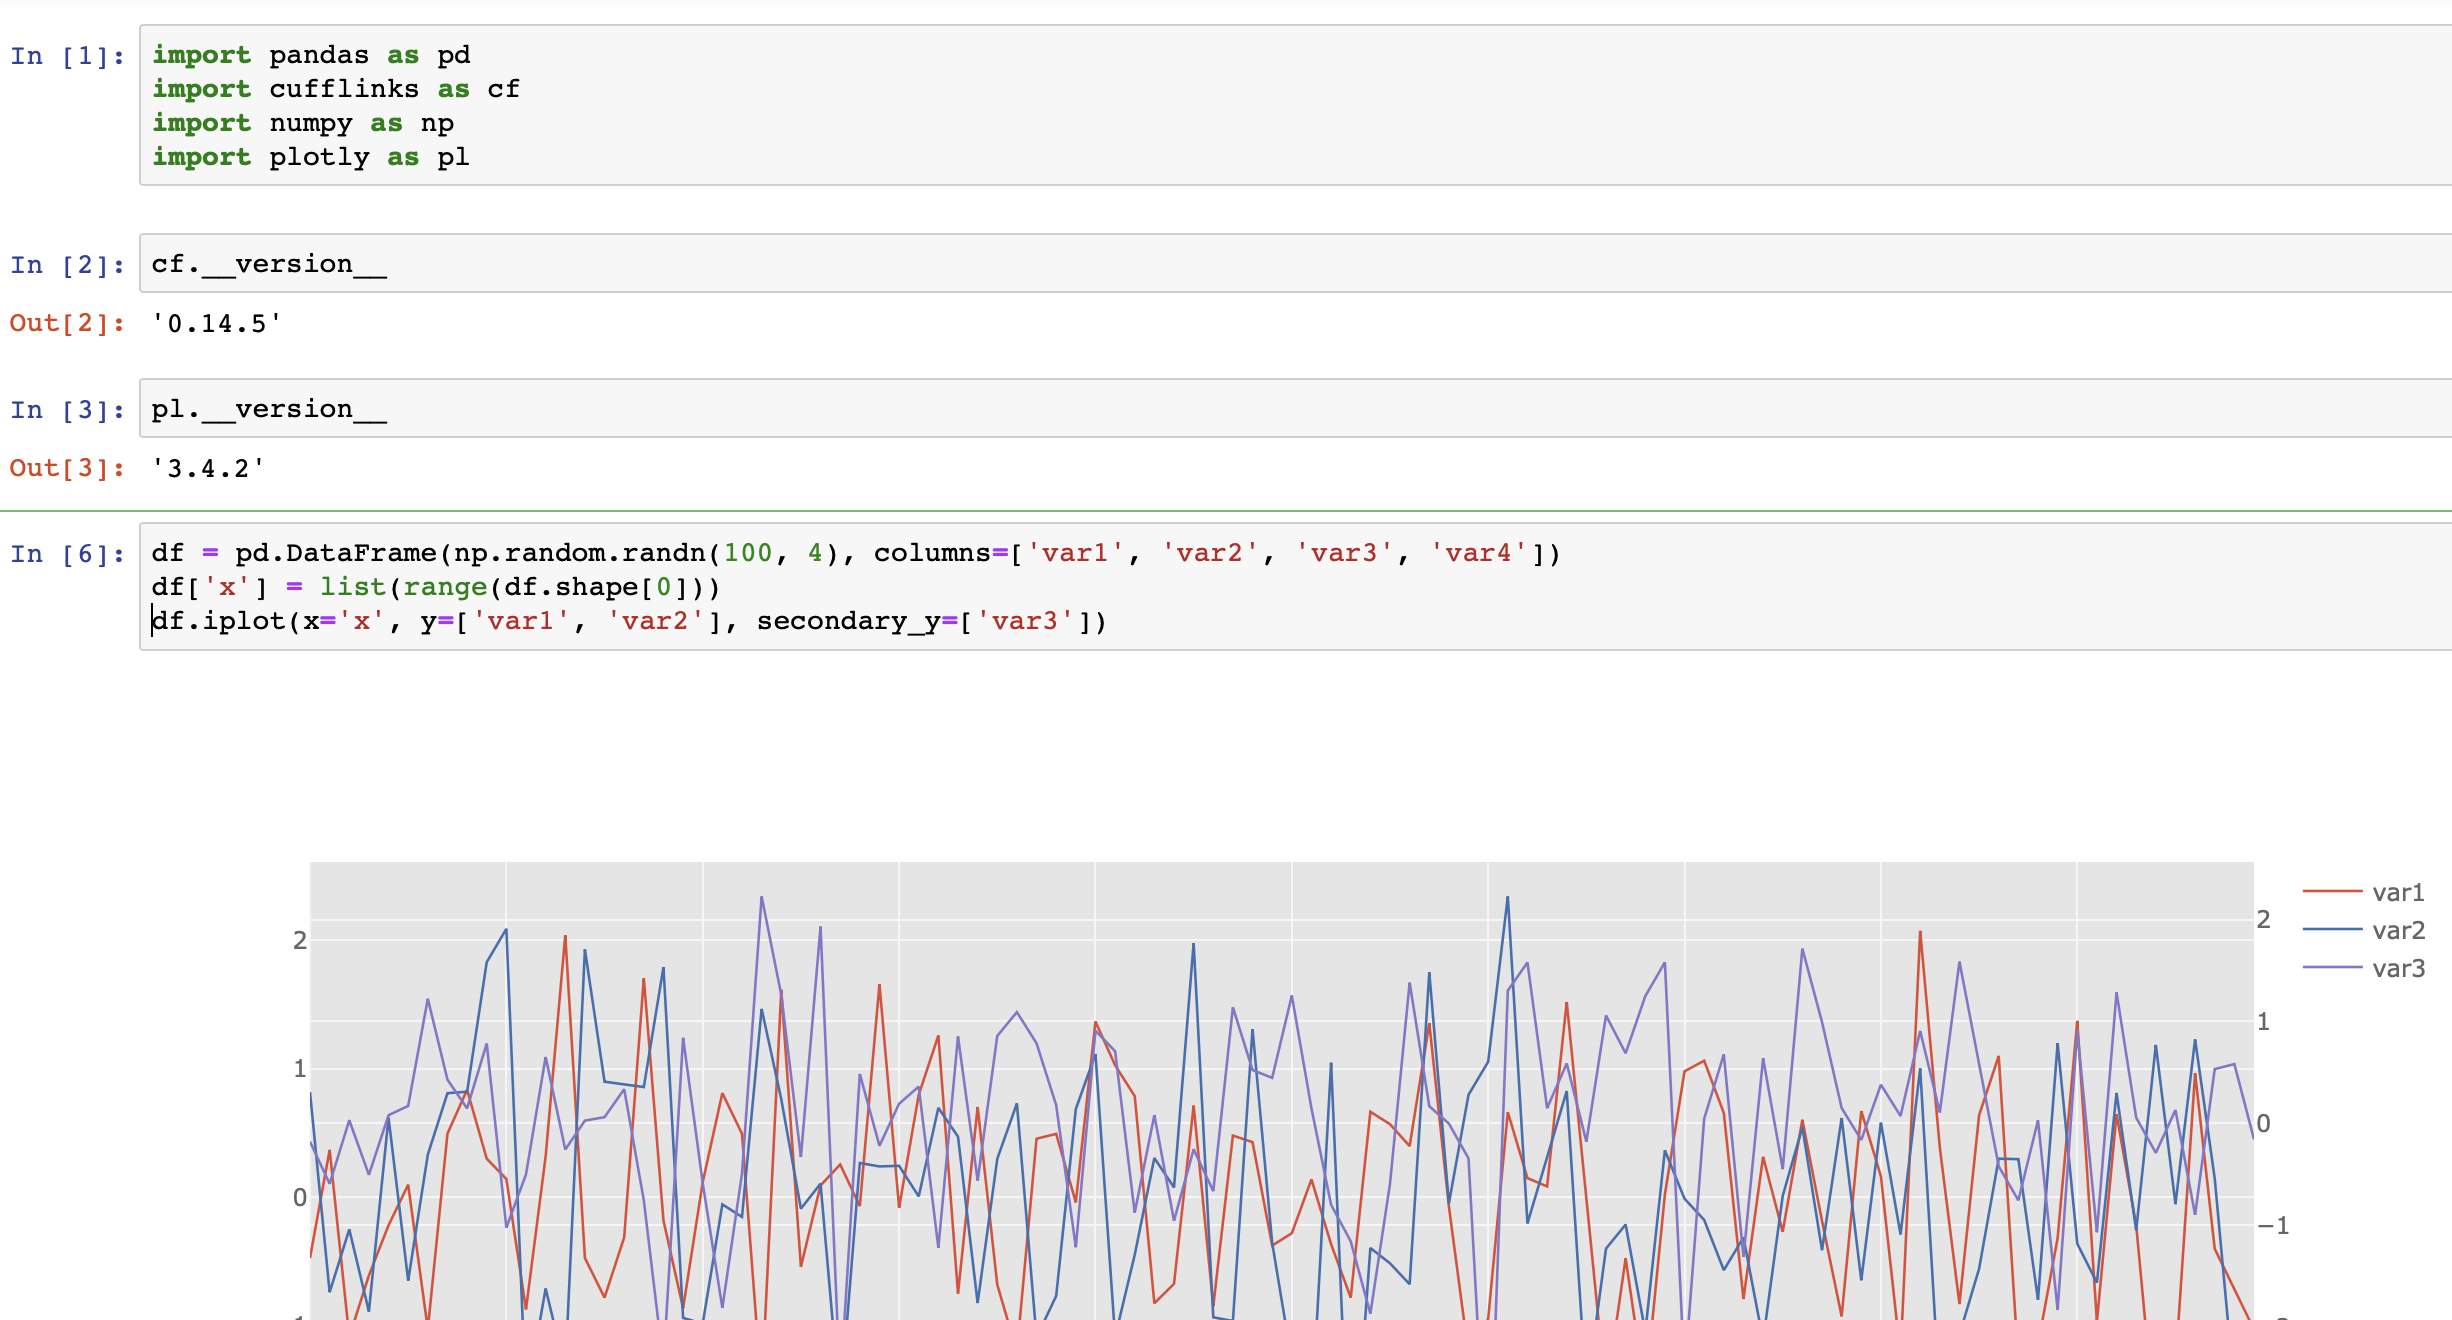The image size is (2452, 1320).
Task: Click the Out[3] output prompt
Action: click(68, 468)
